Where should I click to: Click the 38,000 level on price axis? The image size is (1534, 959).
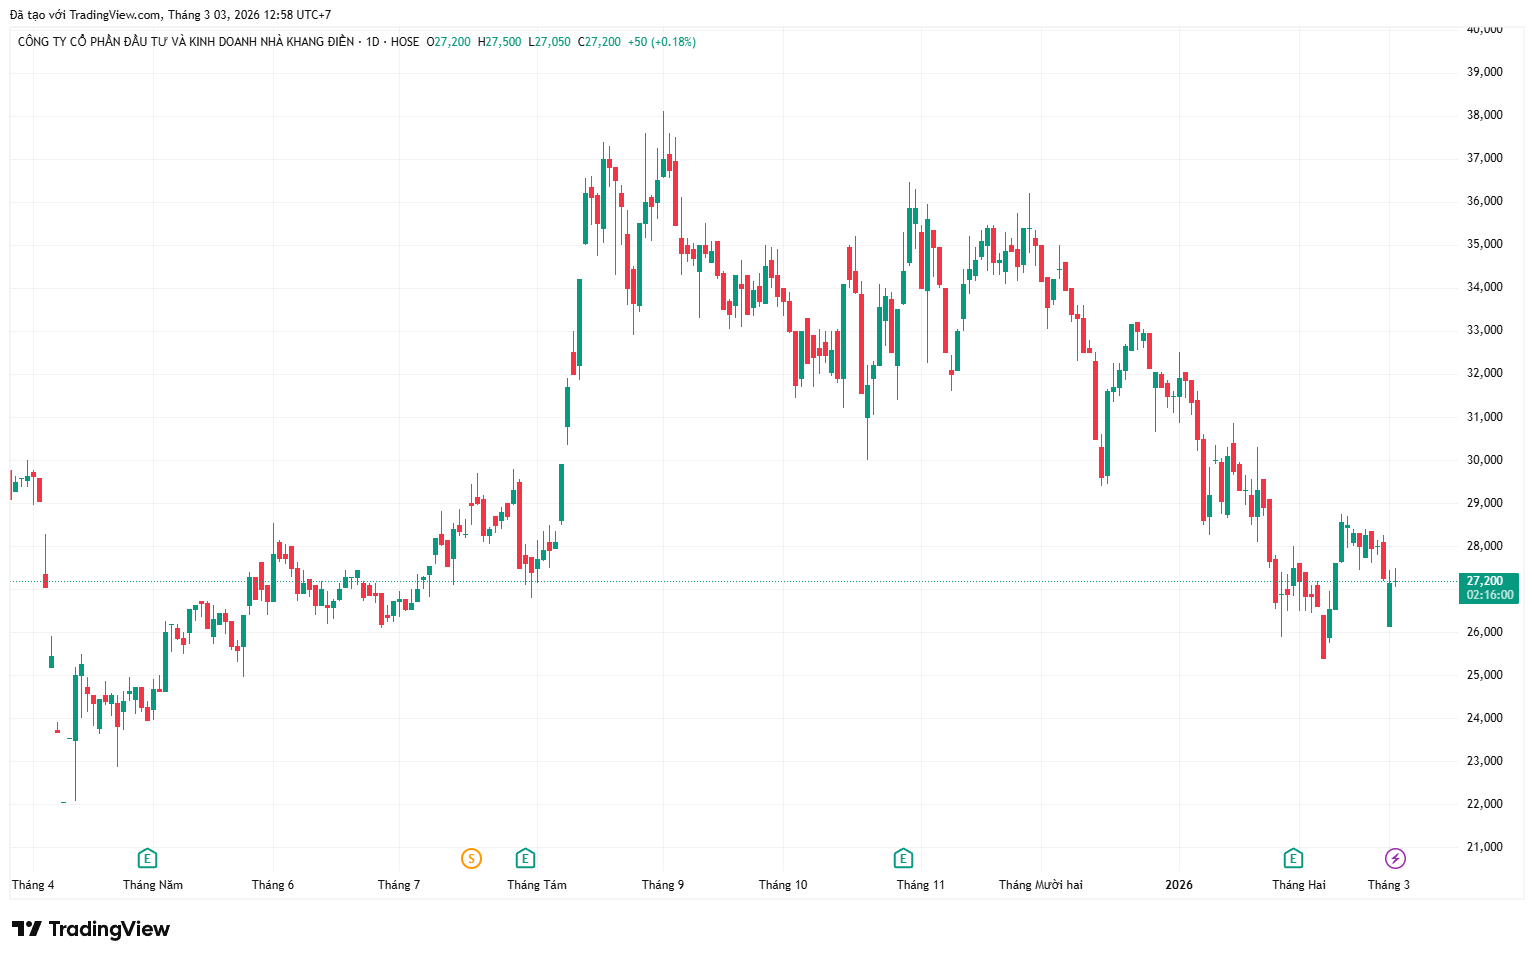point(1484,115)
